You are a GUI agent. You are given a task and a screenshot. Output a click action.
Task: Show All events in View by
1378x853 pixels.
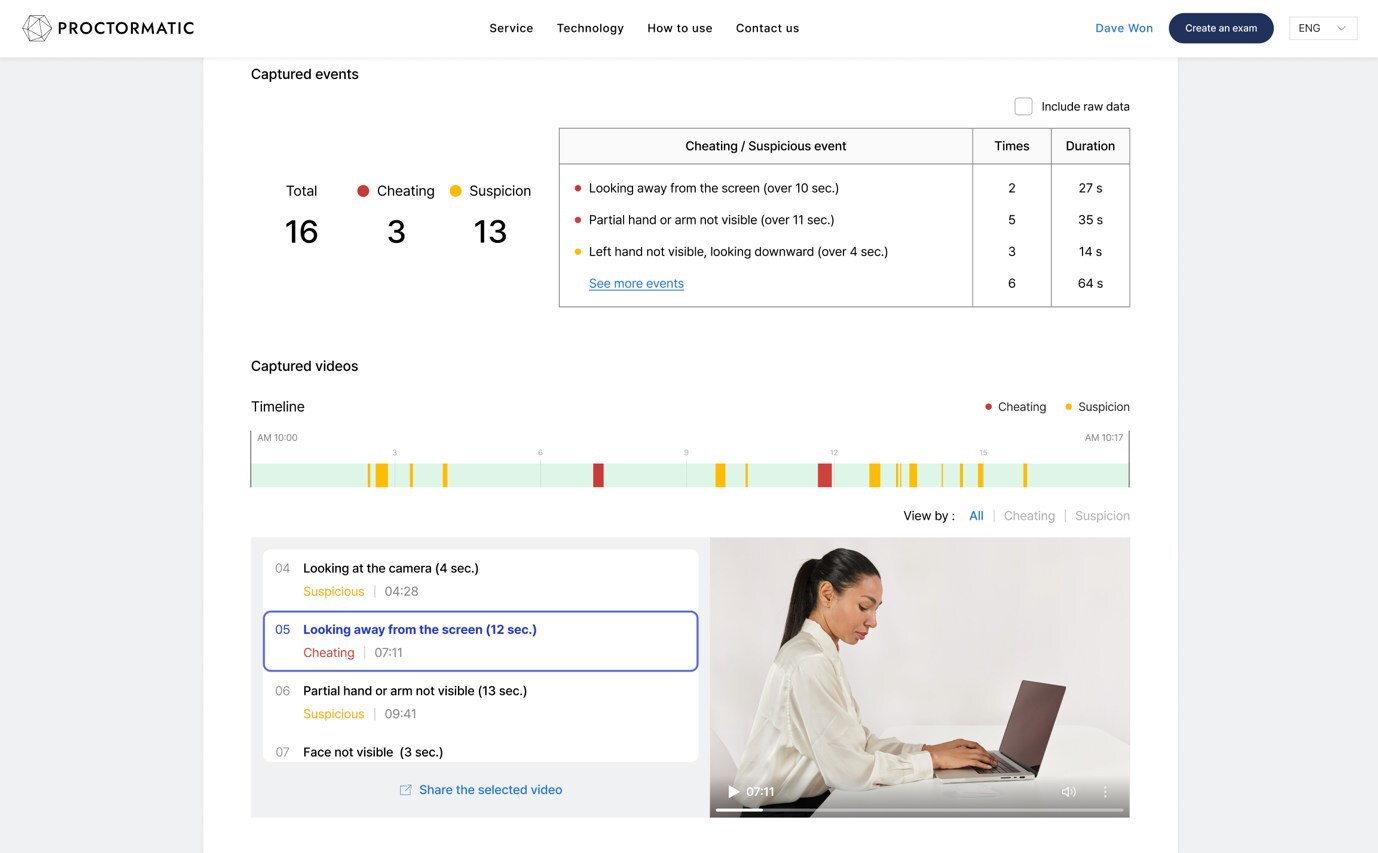click(x=976, y=516)
